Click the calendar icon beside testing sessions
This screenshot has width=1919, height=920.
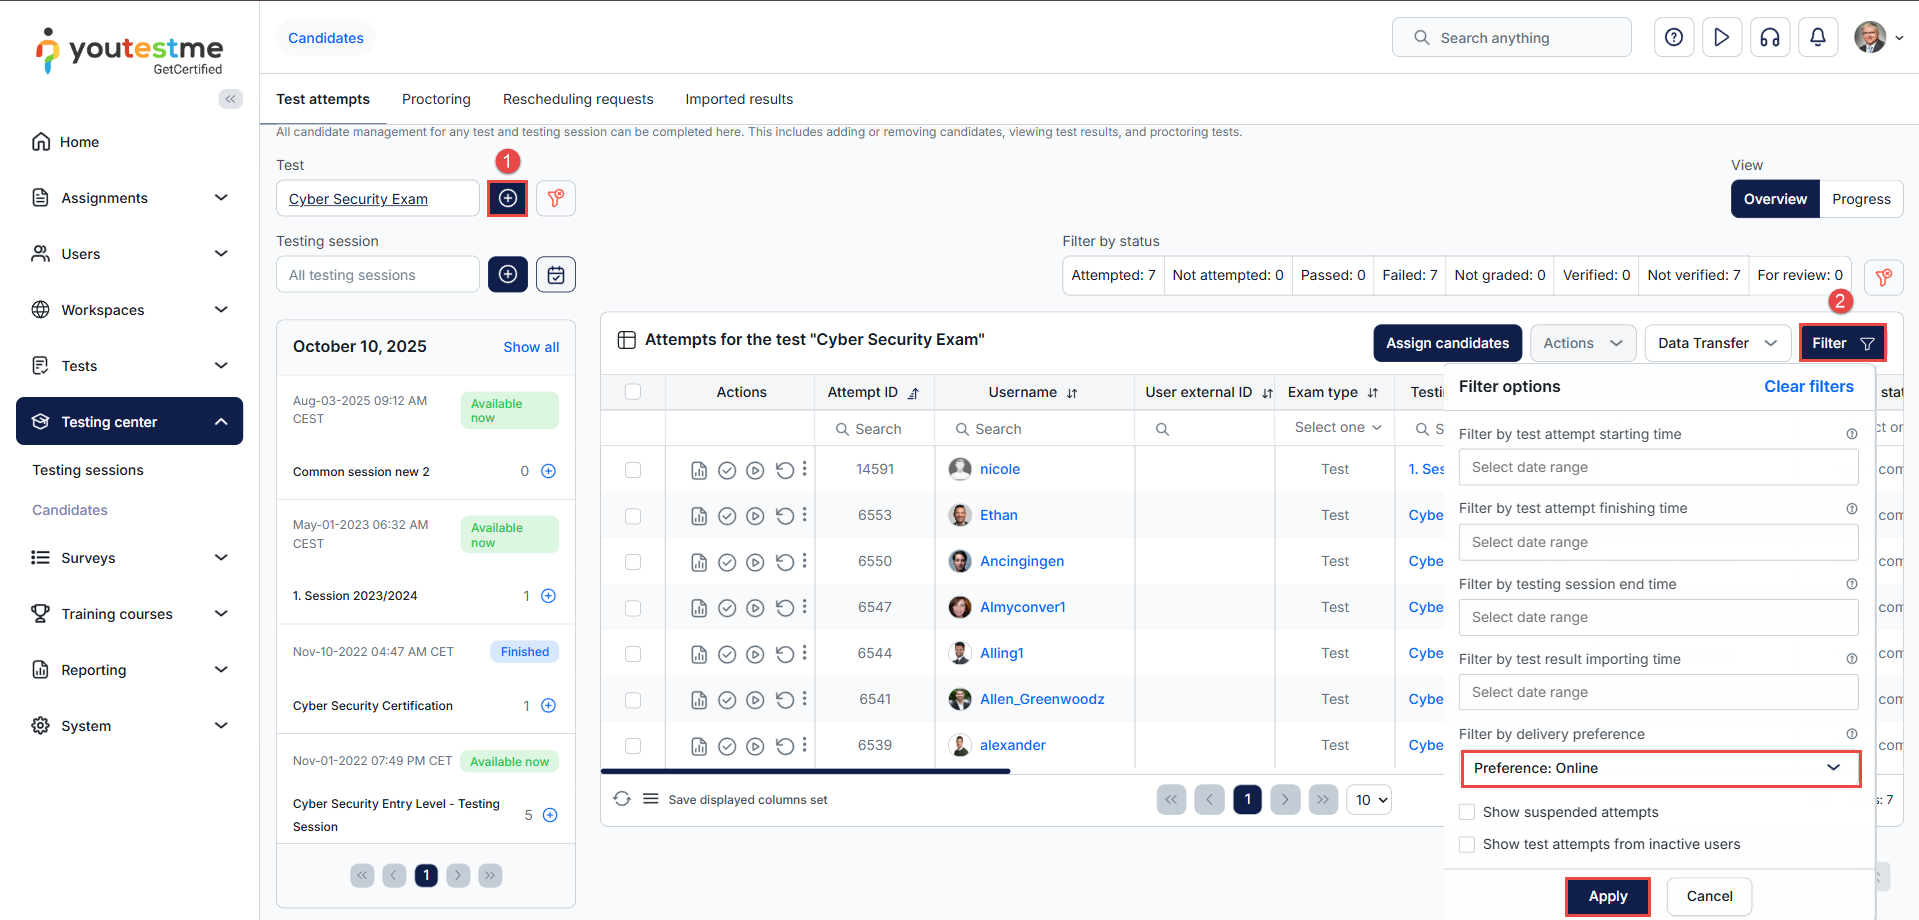(555, 274)
